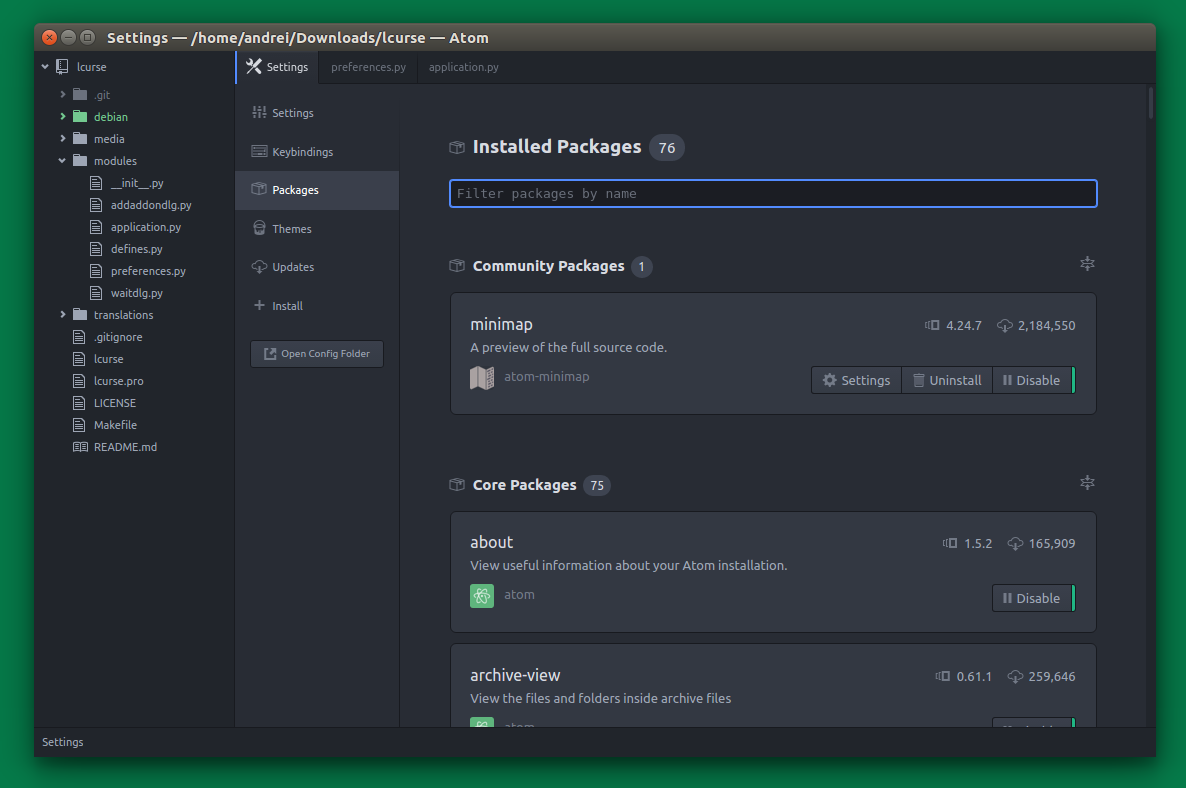Expand the .git folder arrow
Screen dimensions: 1186x788
[x=63, y=95]
